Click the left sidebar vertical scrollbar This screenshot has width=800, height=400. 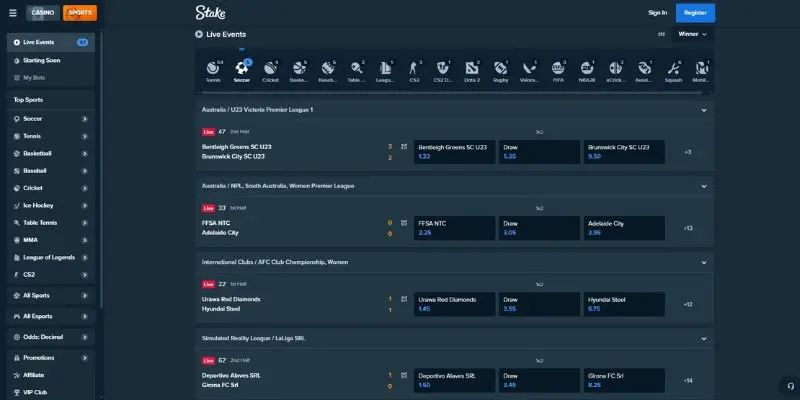pos(101,168)
